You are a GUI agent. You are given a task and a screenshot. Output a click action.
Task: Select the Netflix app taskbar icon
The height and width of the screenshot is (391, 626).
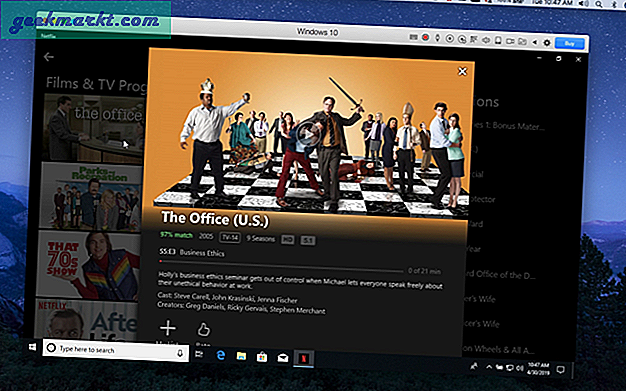coord(303,359)
